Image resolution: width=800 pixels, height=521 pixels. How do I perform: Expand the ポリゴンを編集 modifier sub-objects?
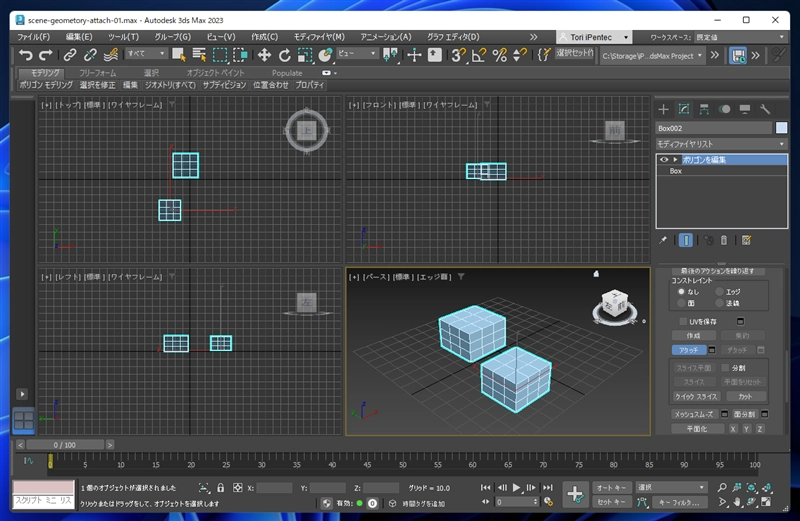[675, 160]
